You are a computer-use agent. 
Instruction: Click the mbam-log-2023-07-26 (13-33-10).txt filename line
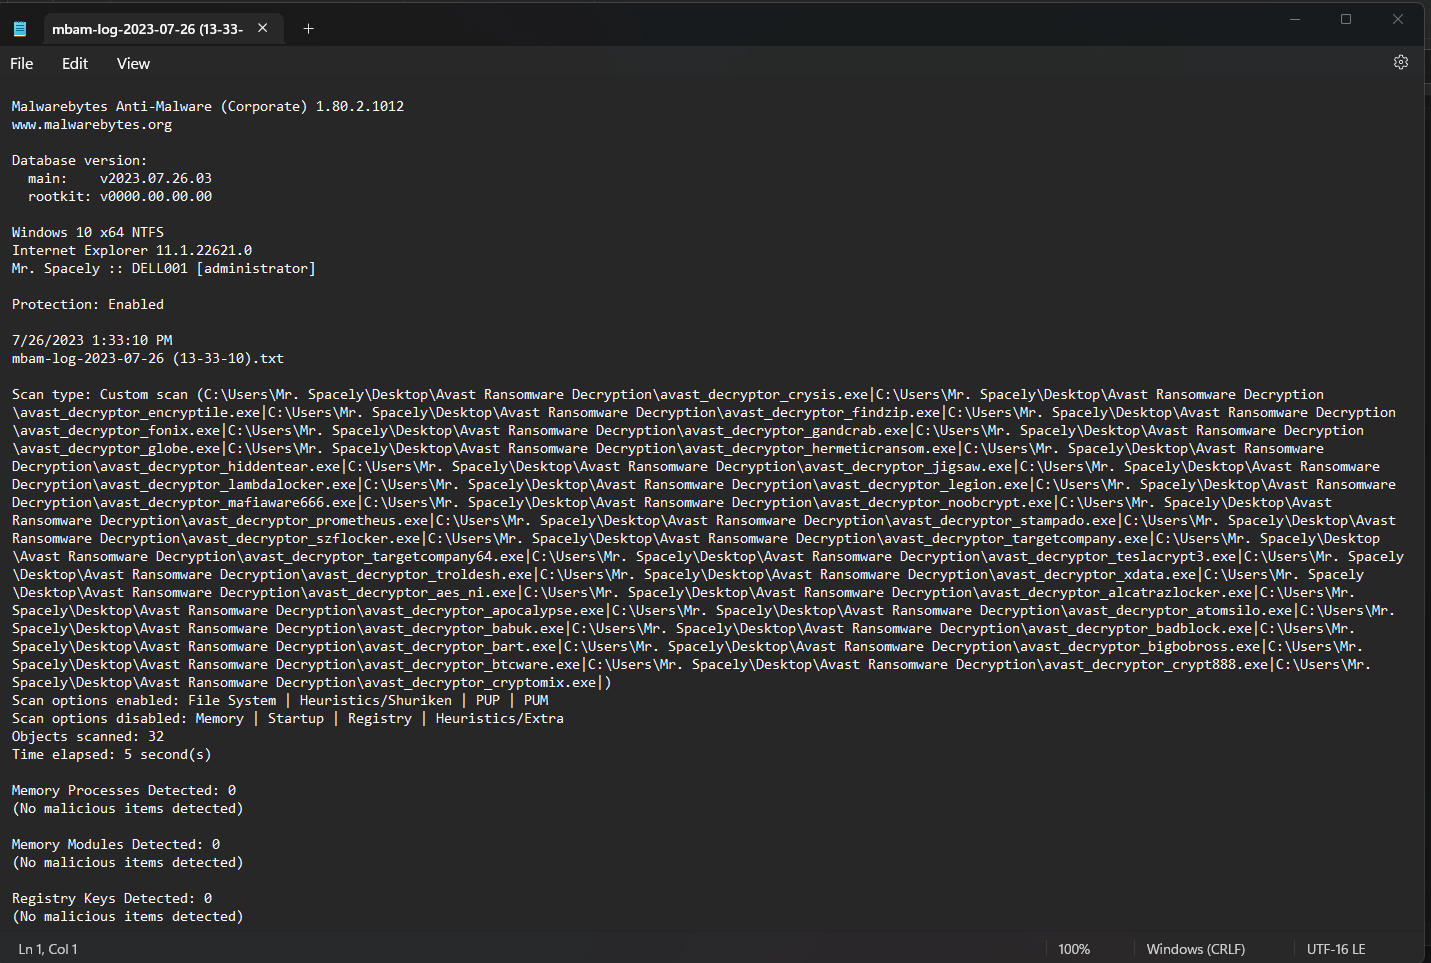(148, 358)
